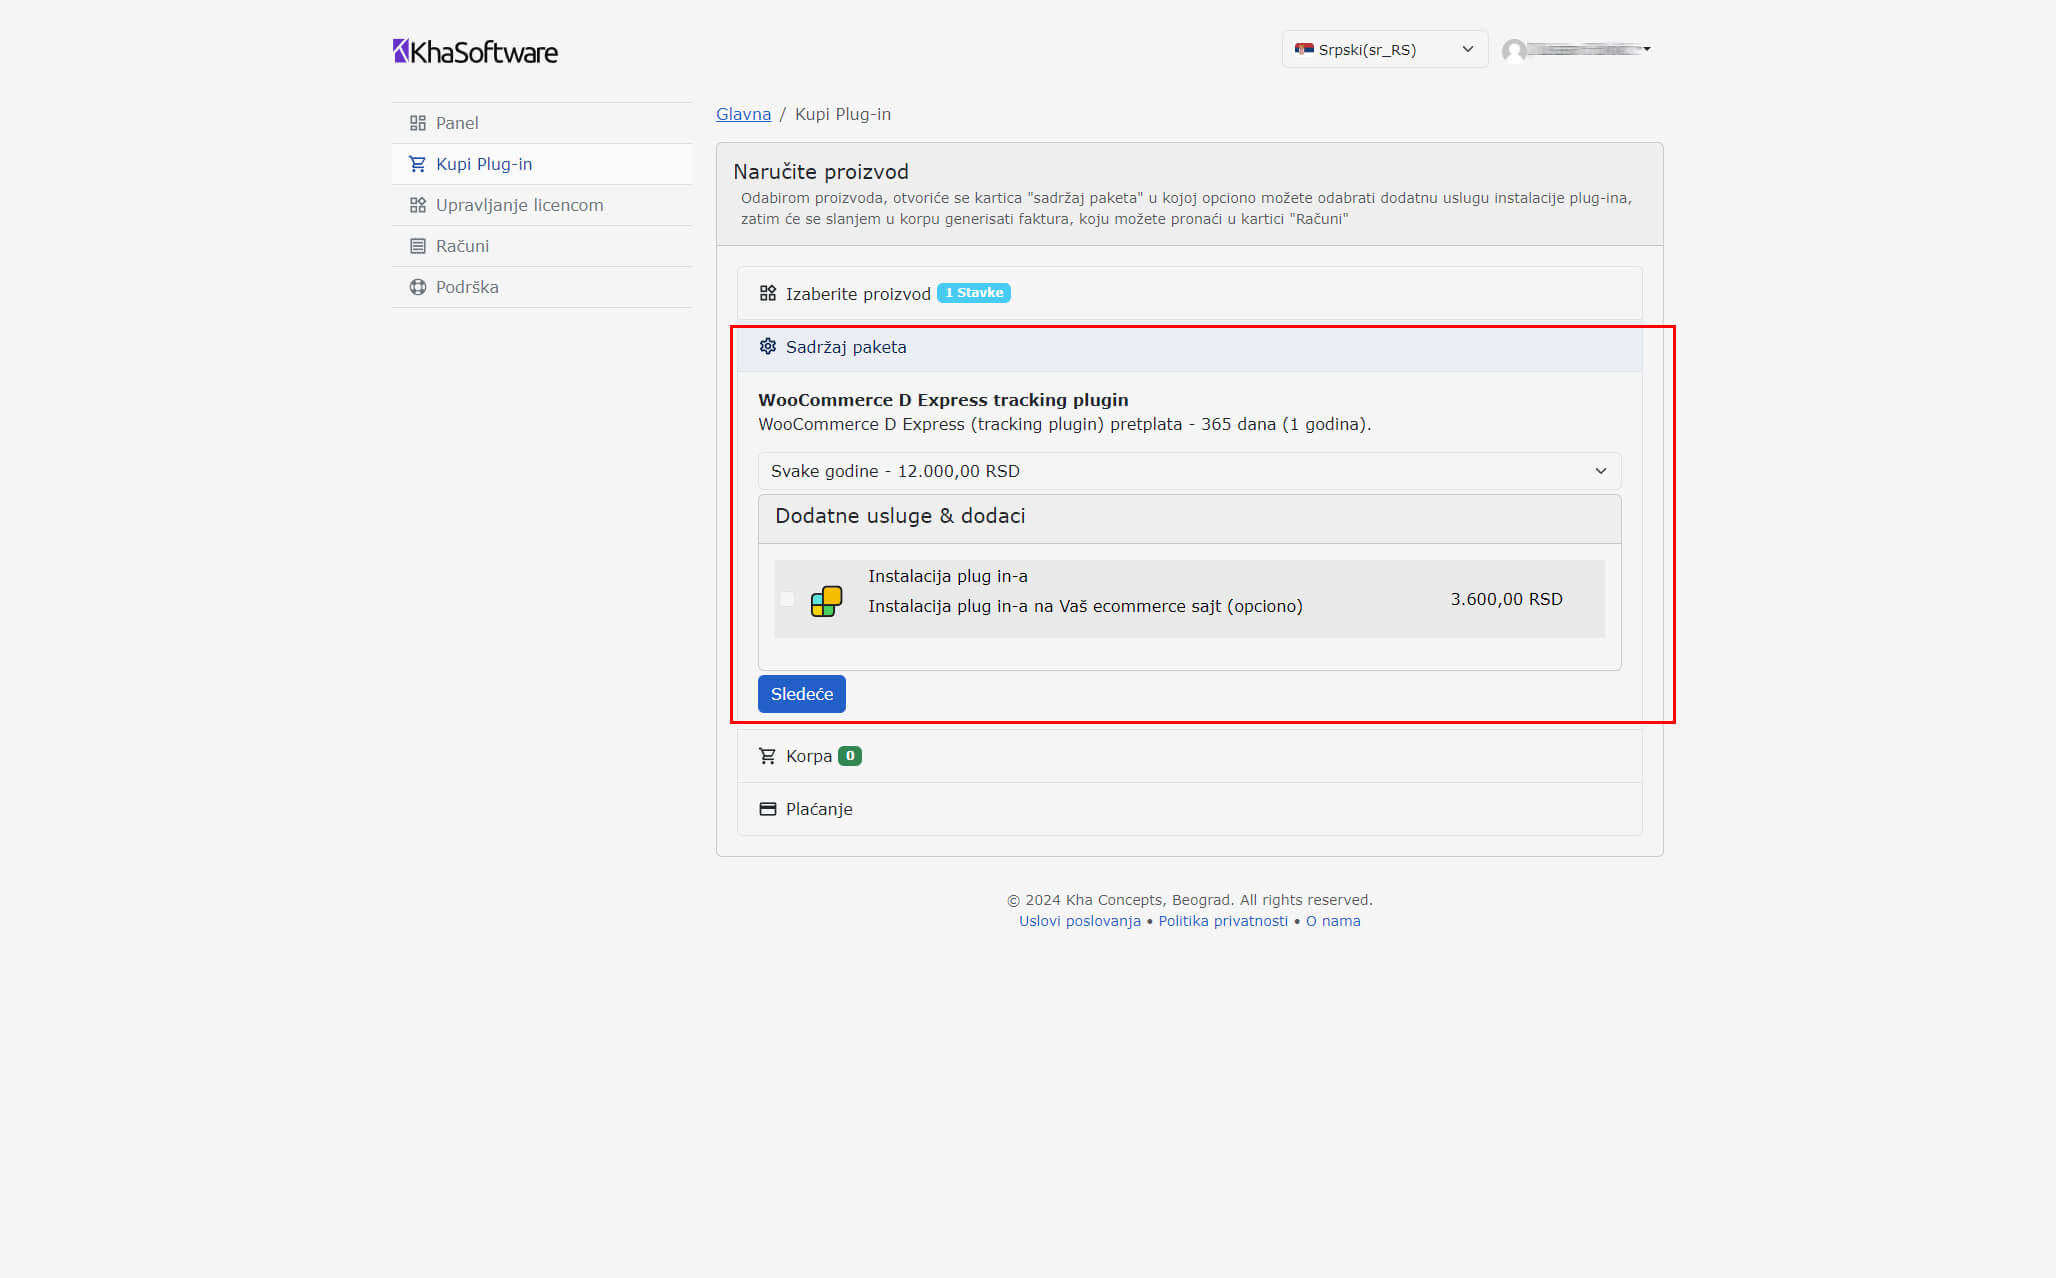Click the Dodatne usluge & dodaci heading
This screenshot has width=2056, height=1278.
(x=900, y=516)
